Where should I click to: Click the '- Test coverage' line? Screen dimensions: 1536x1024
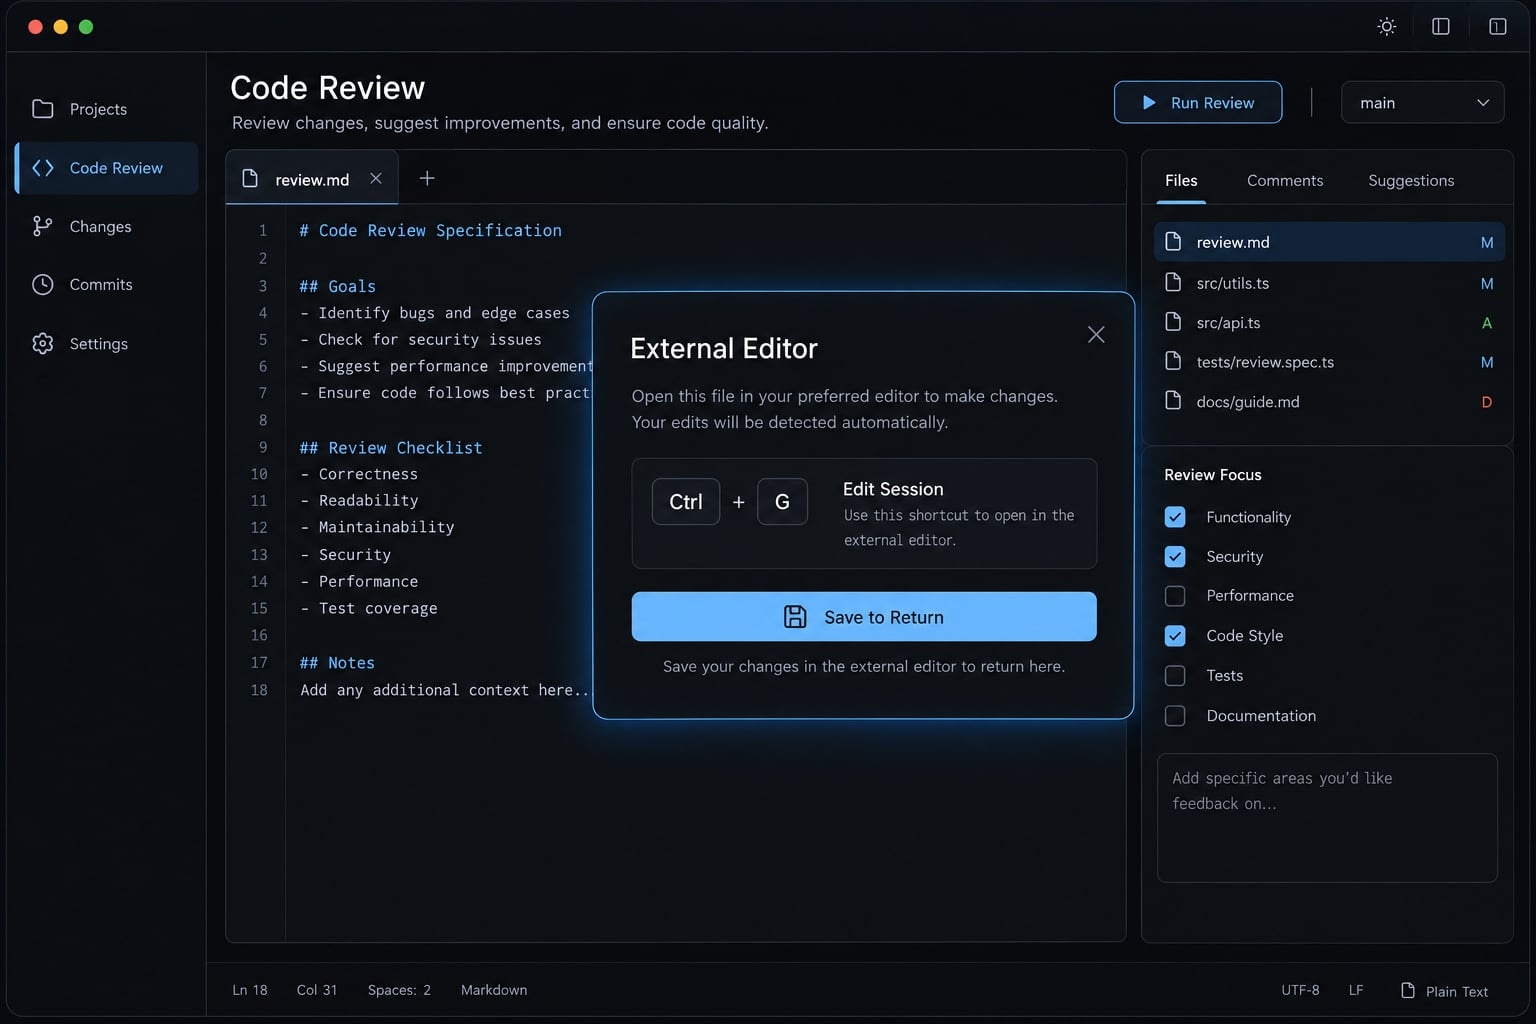[x=368, y=608]
